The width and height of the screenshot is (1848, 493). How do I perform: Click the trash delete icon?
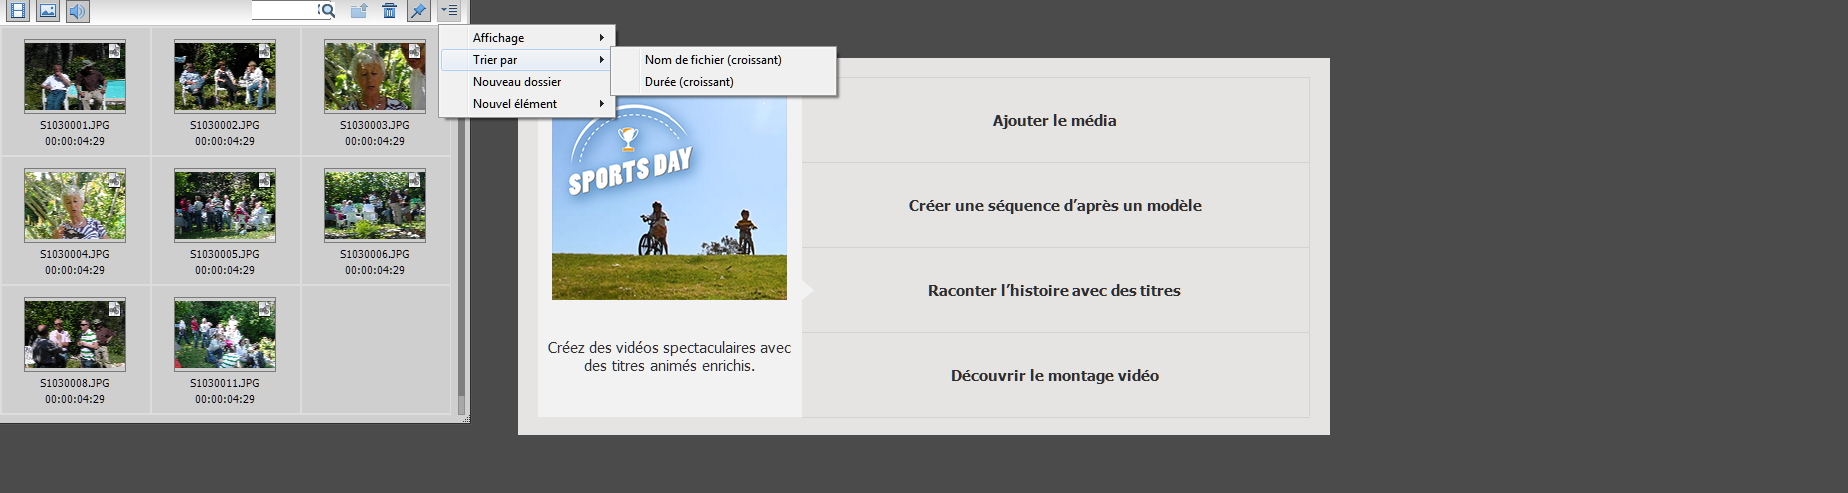pyautogui.click(x=390, y=11)
